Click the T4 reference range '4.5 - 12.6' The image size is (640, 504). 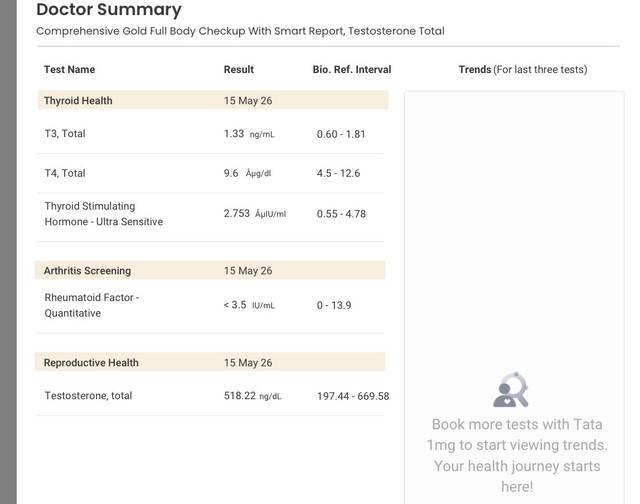tap(338, 173)
